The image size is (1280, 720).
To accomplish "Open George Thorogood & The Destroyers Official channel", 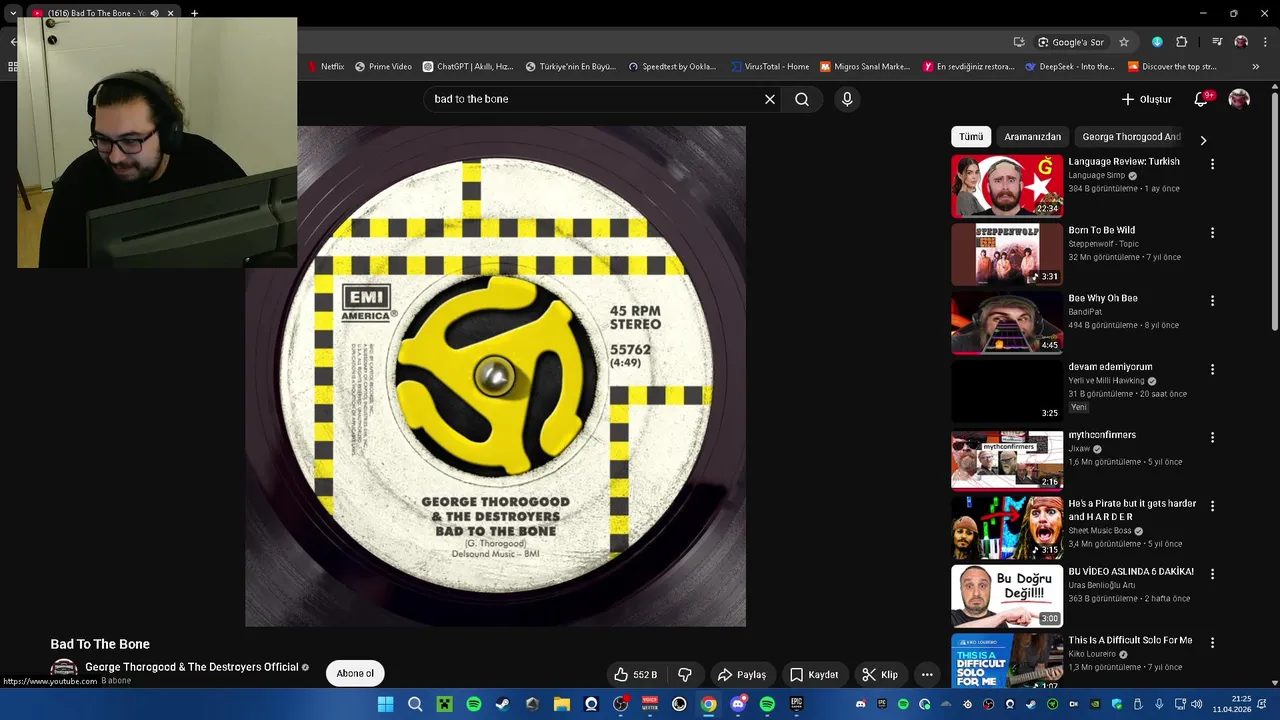I will tap(191, 667).
